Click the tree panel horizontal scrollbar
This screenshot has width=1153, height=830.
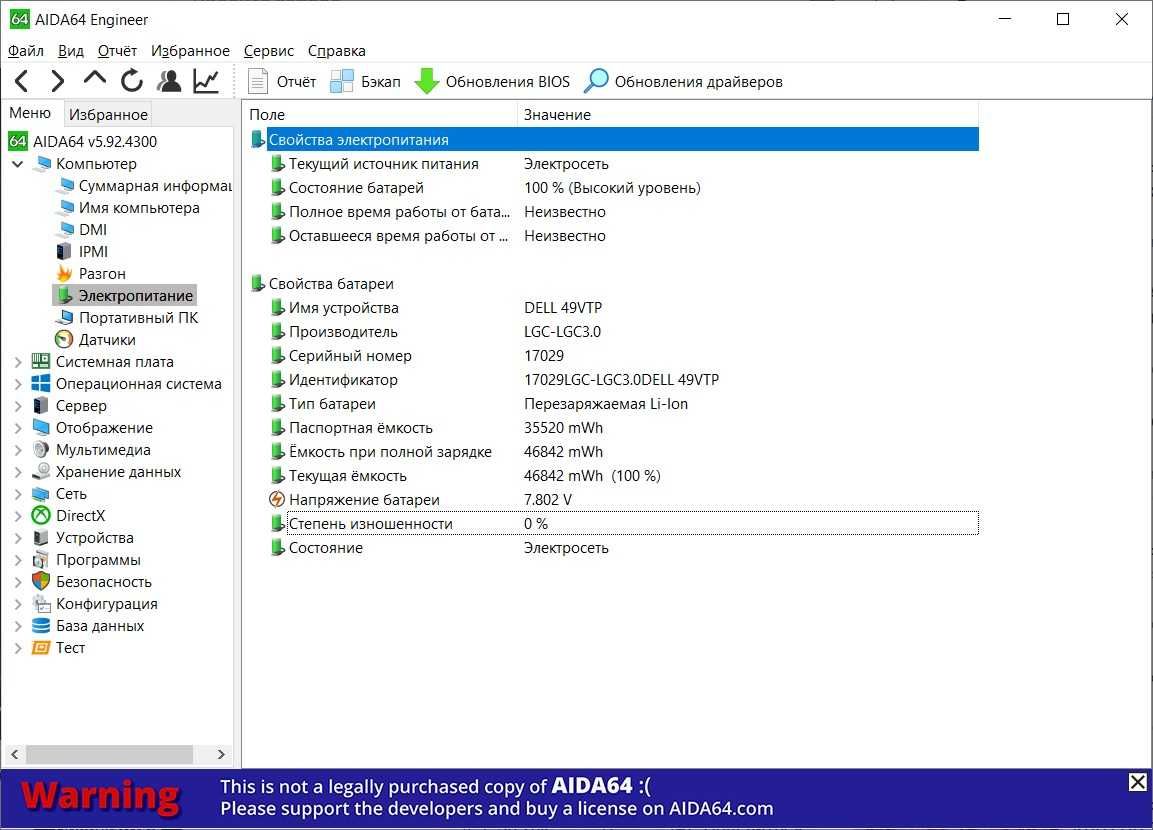pos(110,754)
